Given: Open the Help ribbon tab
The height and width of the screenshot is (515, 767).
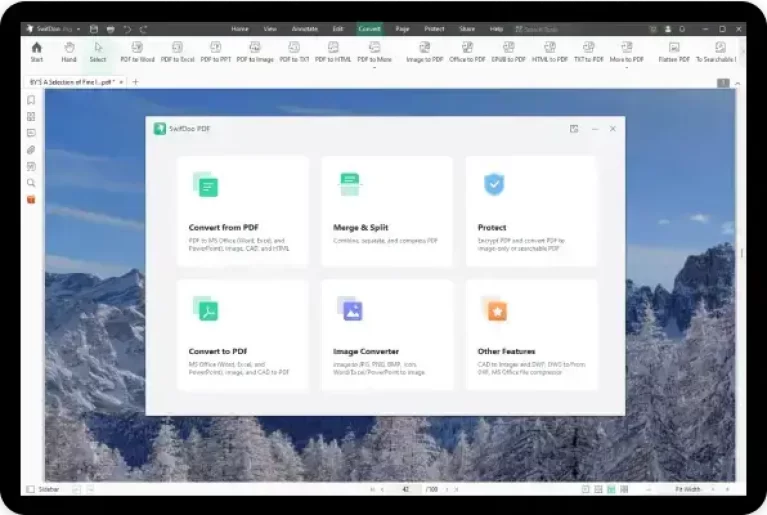Looking at the screenshot, I should [x=496, y=29].
